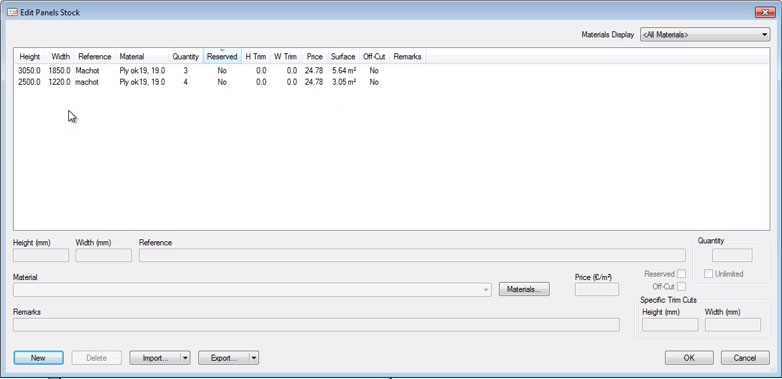The height and width of the screenshot is (379, 782).
Task: Close the Edit Panels Stock dialog
Action: 765,12
